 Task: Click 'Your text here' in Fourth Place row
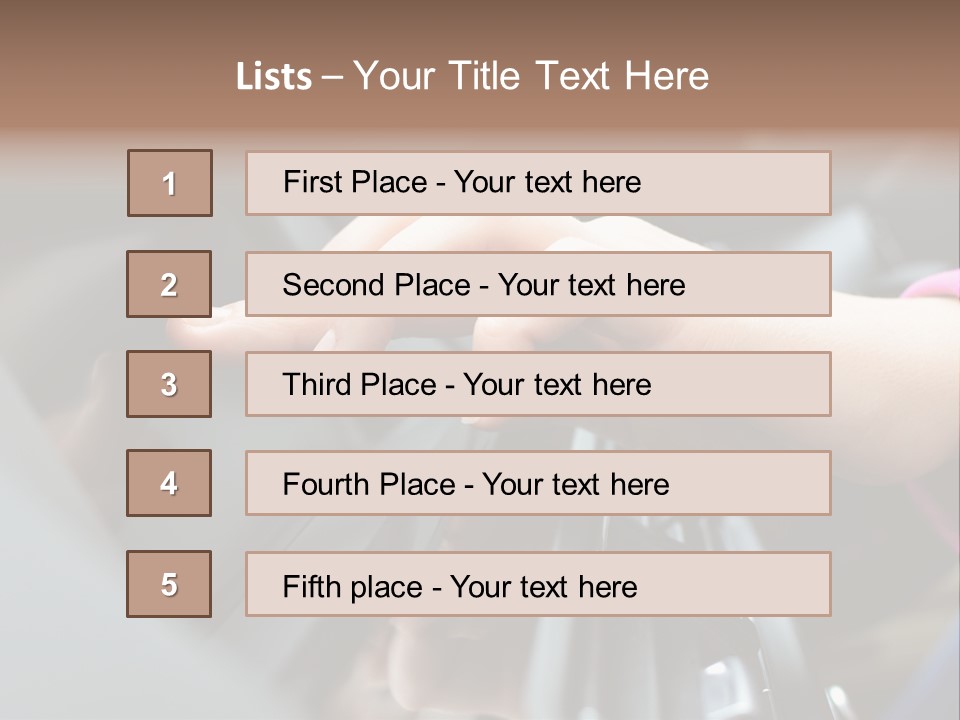(575, 485)
